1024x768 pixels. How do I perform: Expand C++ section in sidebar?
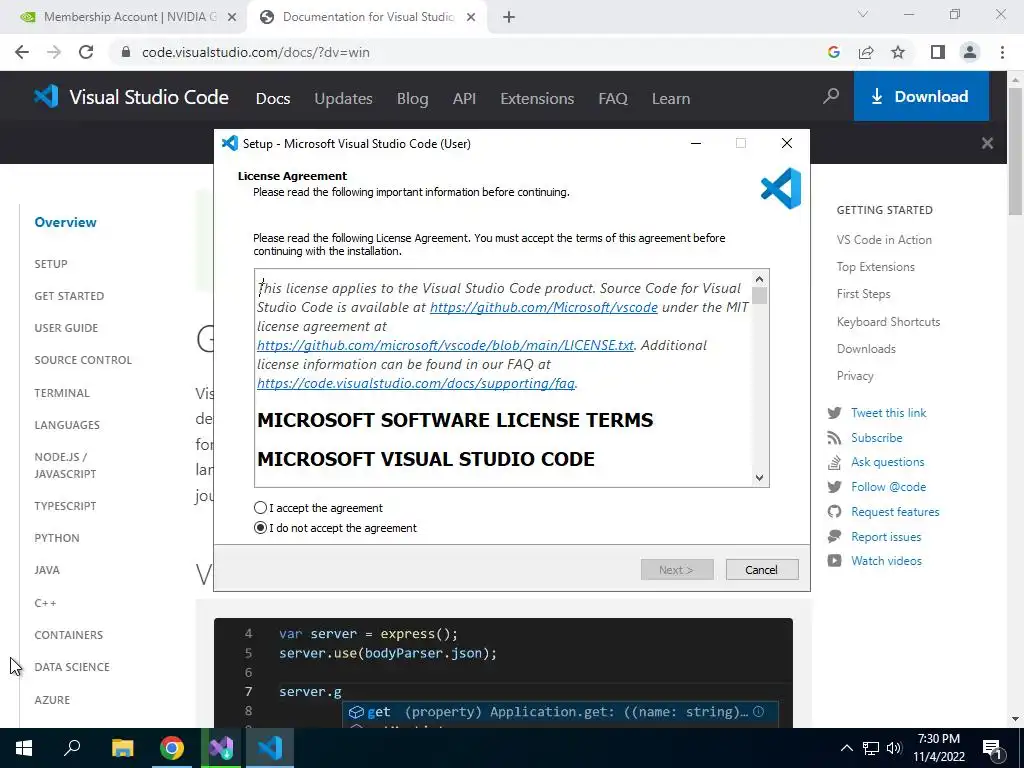click(45, 603)
